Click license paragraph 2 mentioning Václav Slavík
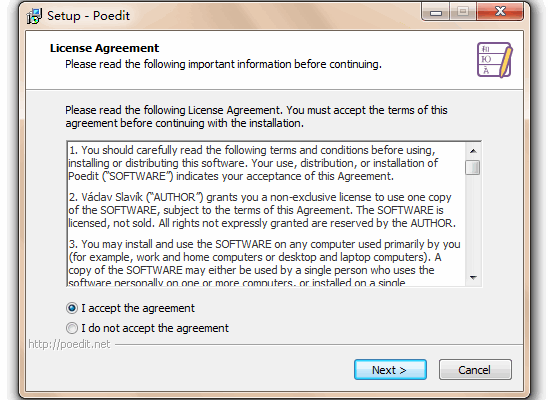This screenshot has height=400, width=548. [262, 210]
